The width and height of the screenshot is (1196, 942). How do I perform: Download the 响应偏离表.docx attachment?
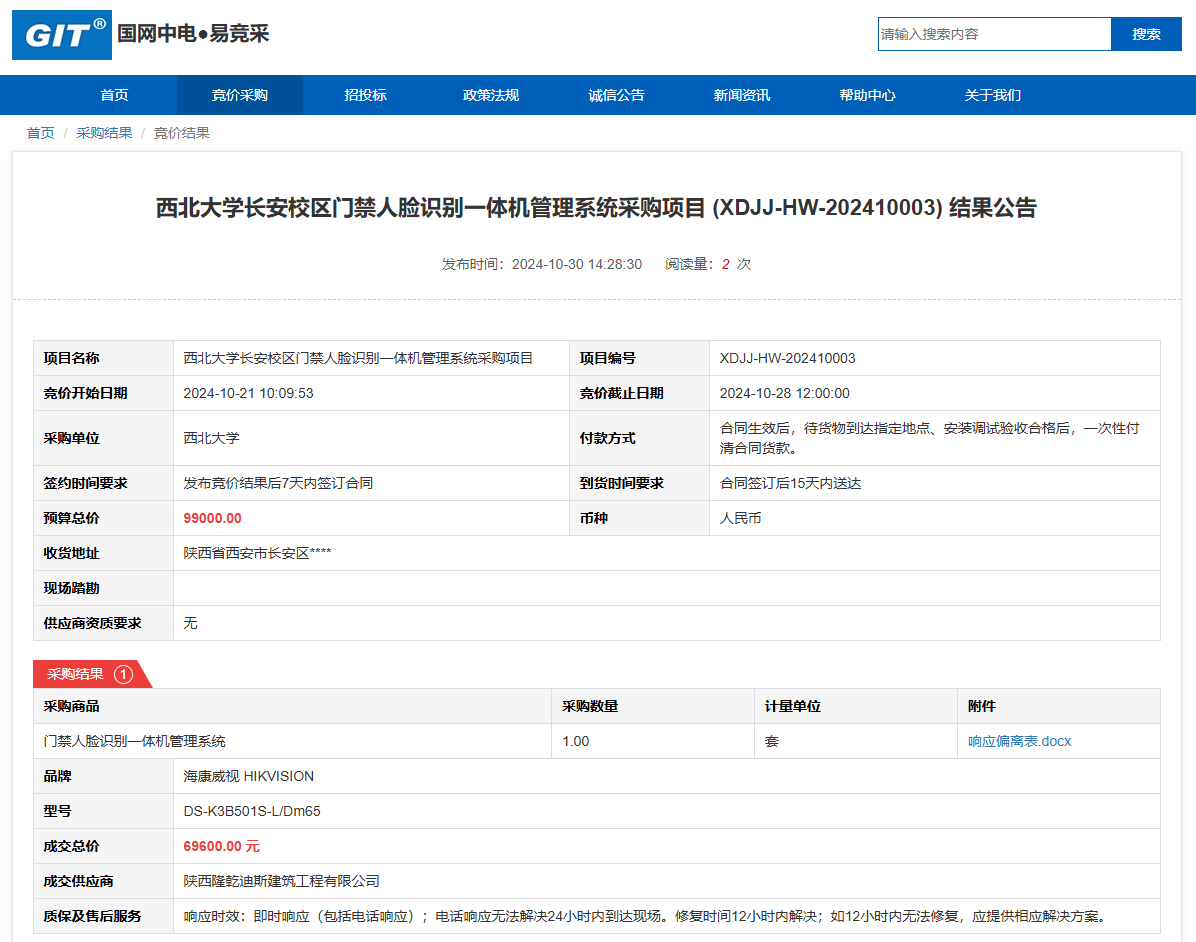click(x=1019, y=741)
